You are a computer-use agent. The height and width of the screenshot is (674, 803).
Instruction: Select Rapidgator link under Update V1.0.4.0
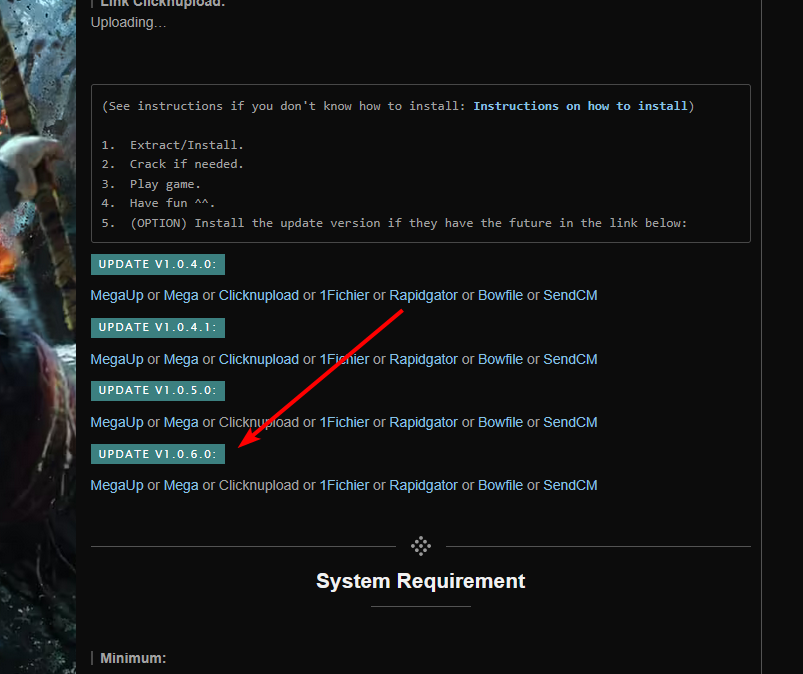423,296
